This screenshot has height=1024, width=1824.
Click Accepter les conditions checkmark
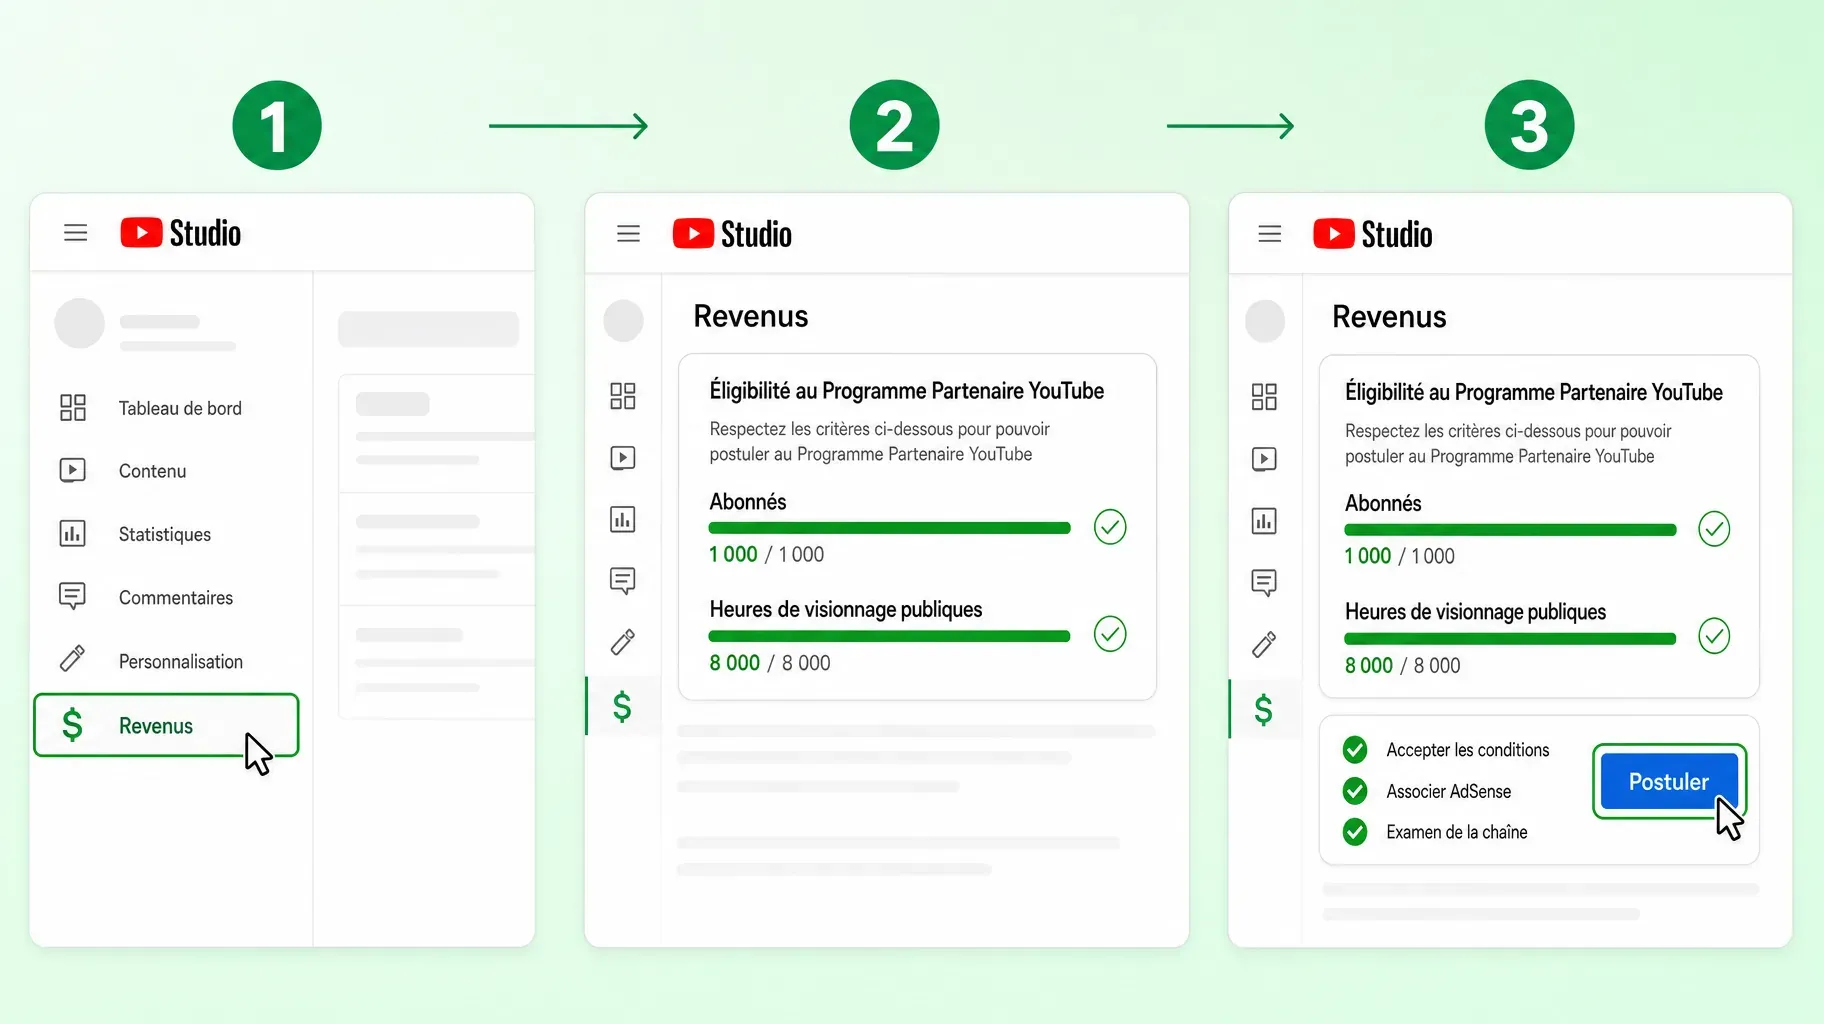click(x=1355, y=749)
